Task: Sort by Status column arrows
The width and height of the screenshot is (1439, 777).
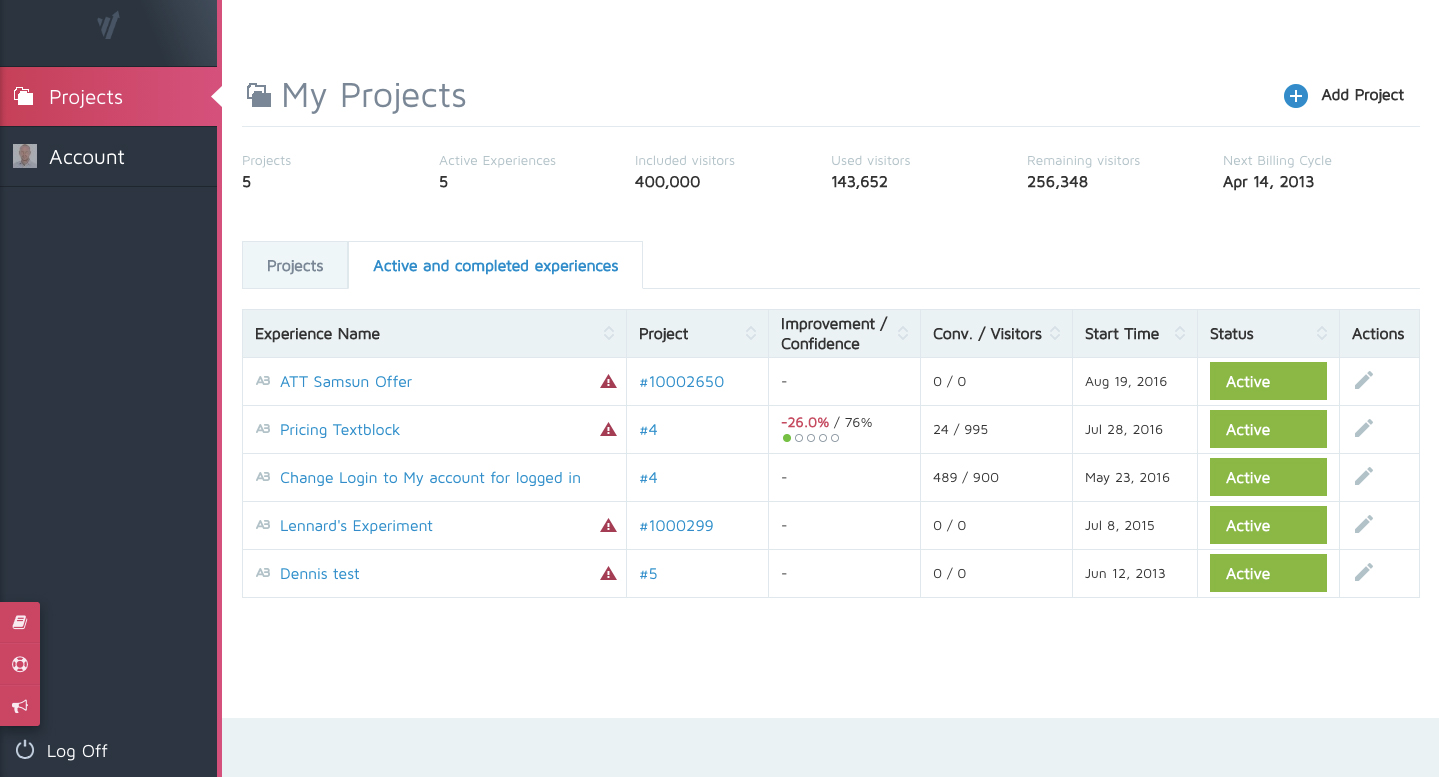Action: coord(1322,333)
